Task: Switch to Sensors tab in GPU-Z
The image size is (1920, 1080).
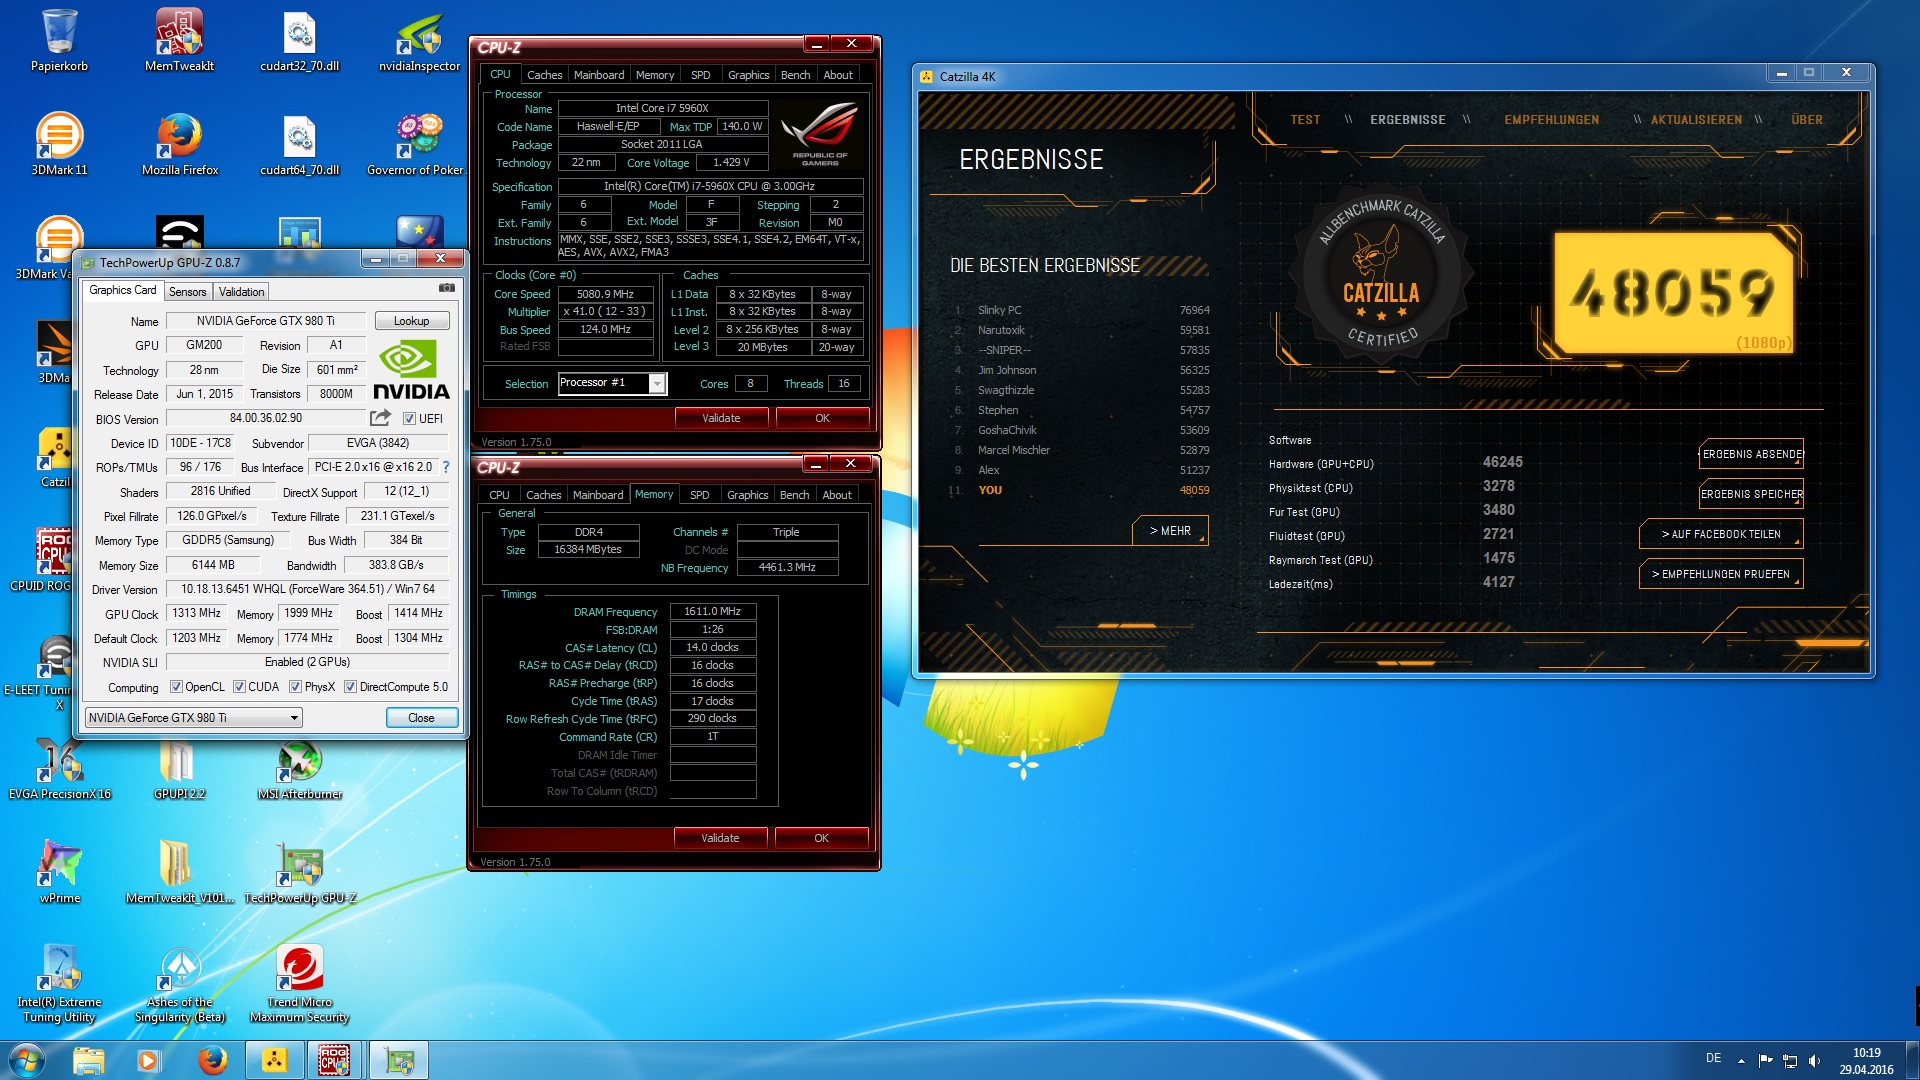Action: tap(187, 292)
